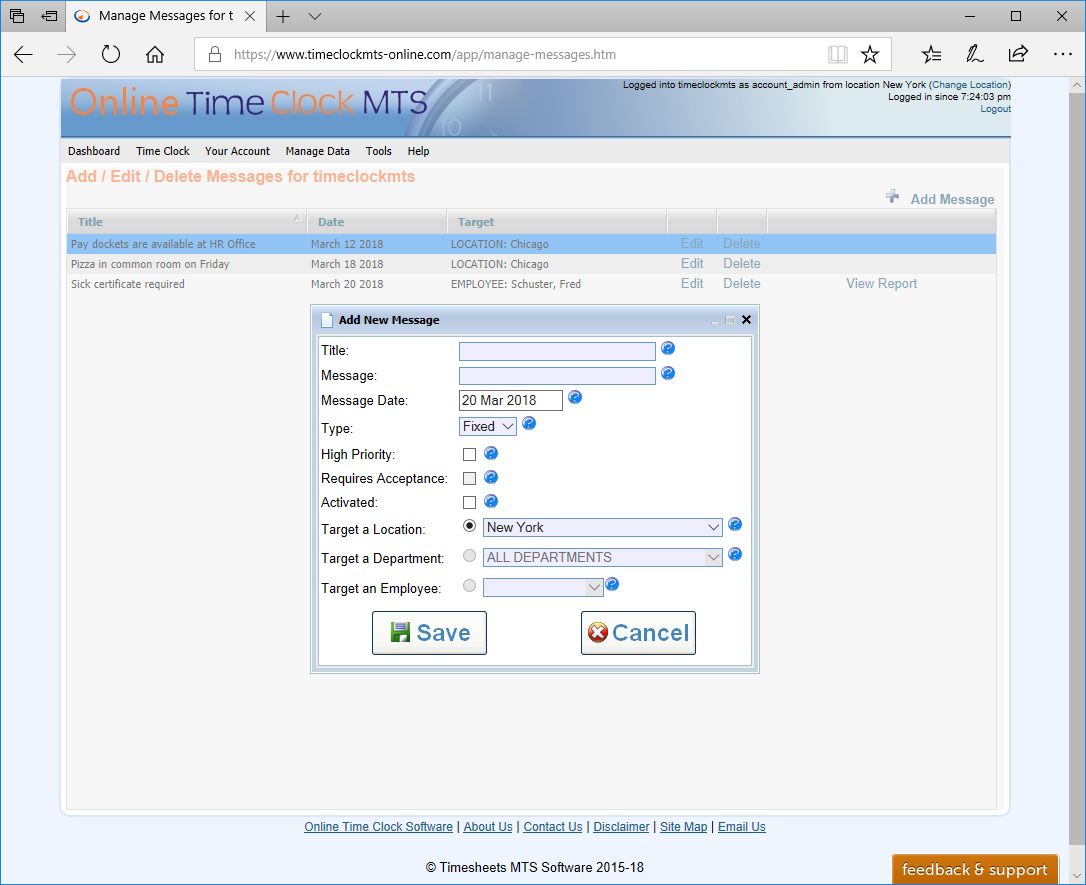Open the Time Clock menu
1086x885 pixels.
(163, 151)
